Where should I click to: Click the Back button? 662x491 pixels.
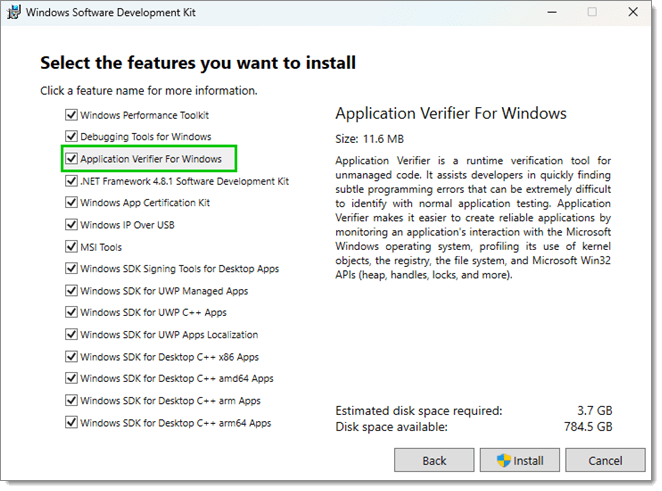click(x=434, y=460)
